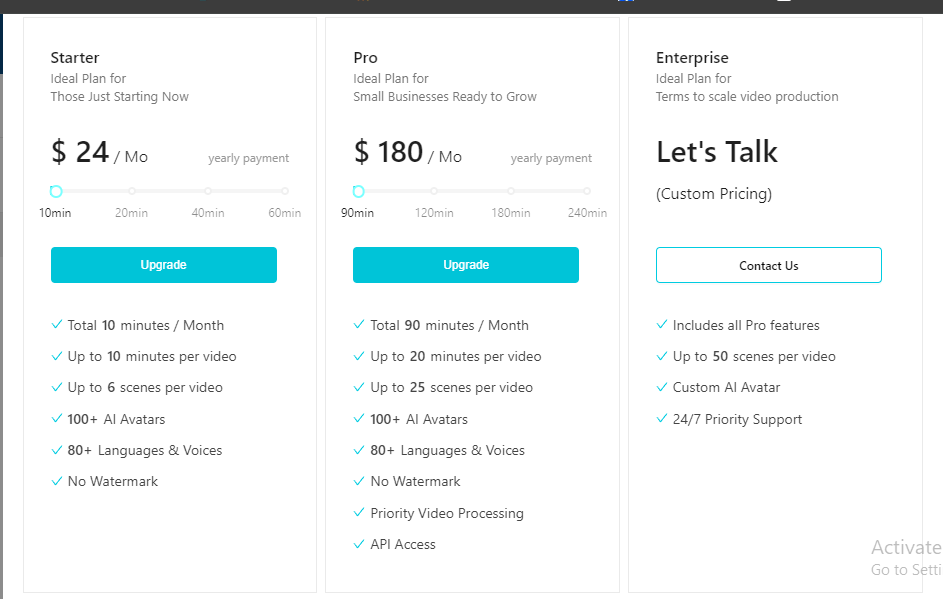Click the yearly payment label in Starter plan

click(x=248, y=158)
